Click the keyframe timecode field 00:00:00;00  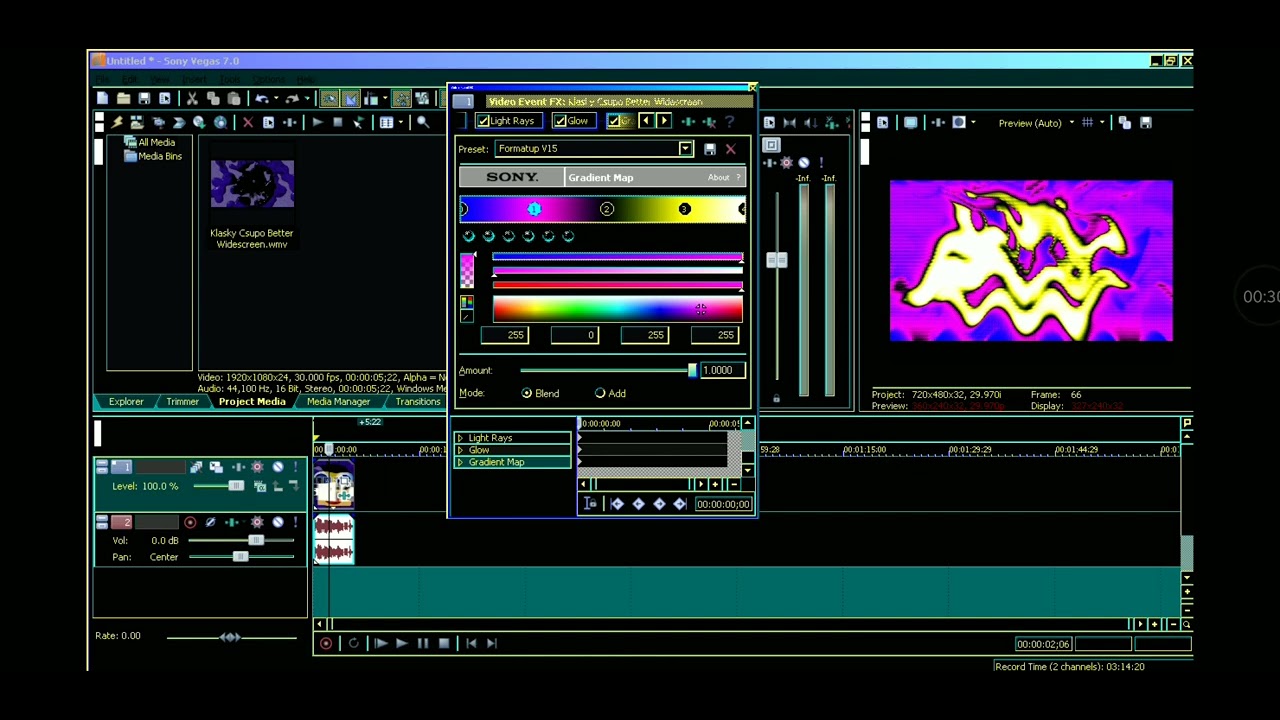[x=723, y=504]
